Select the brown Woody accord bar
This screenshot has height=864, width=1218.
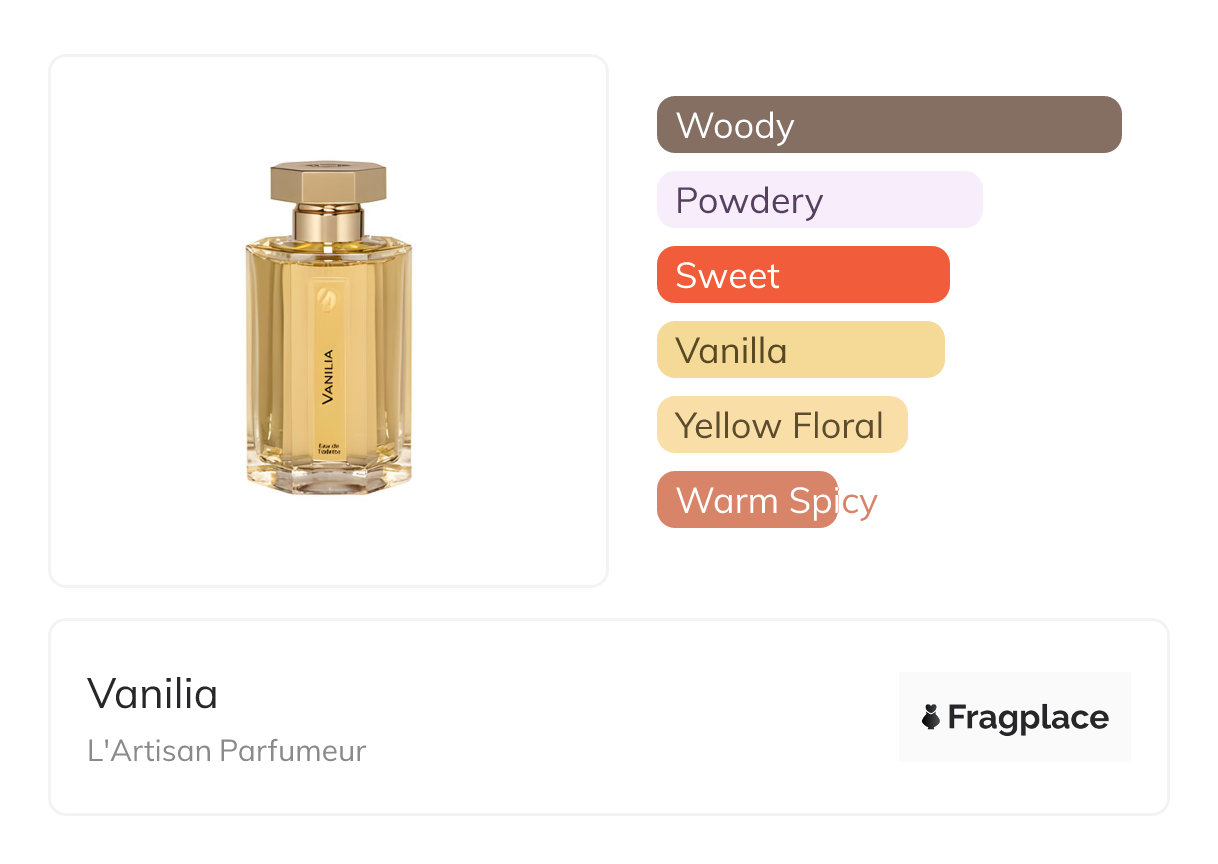coord(889,125)
